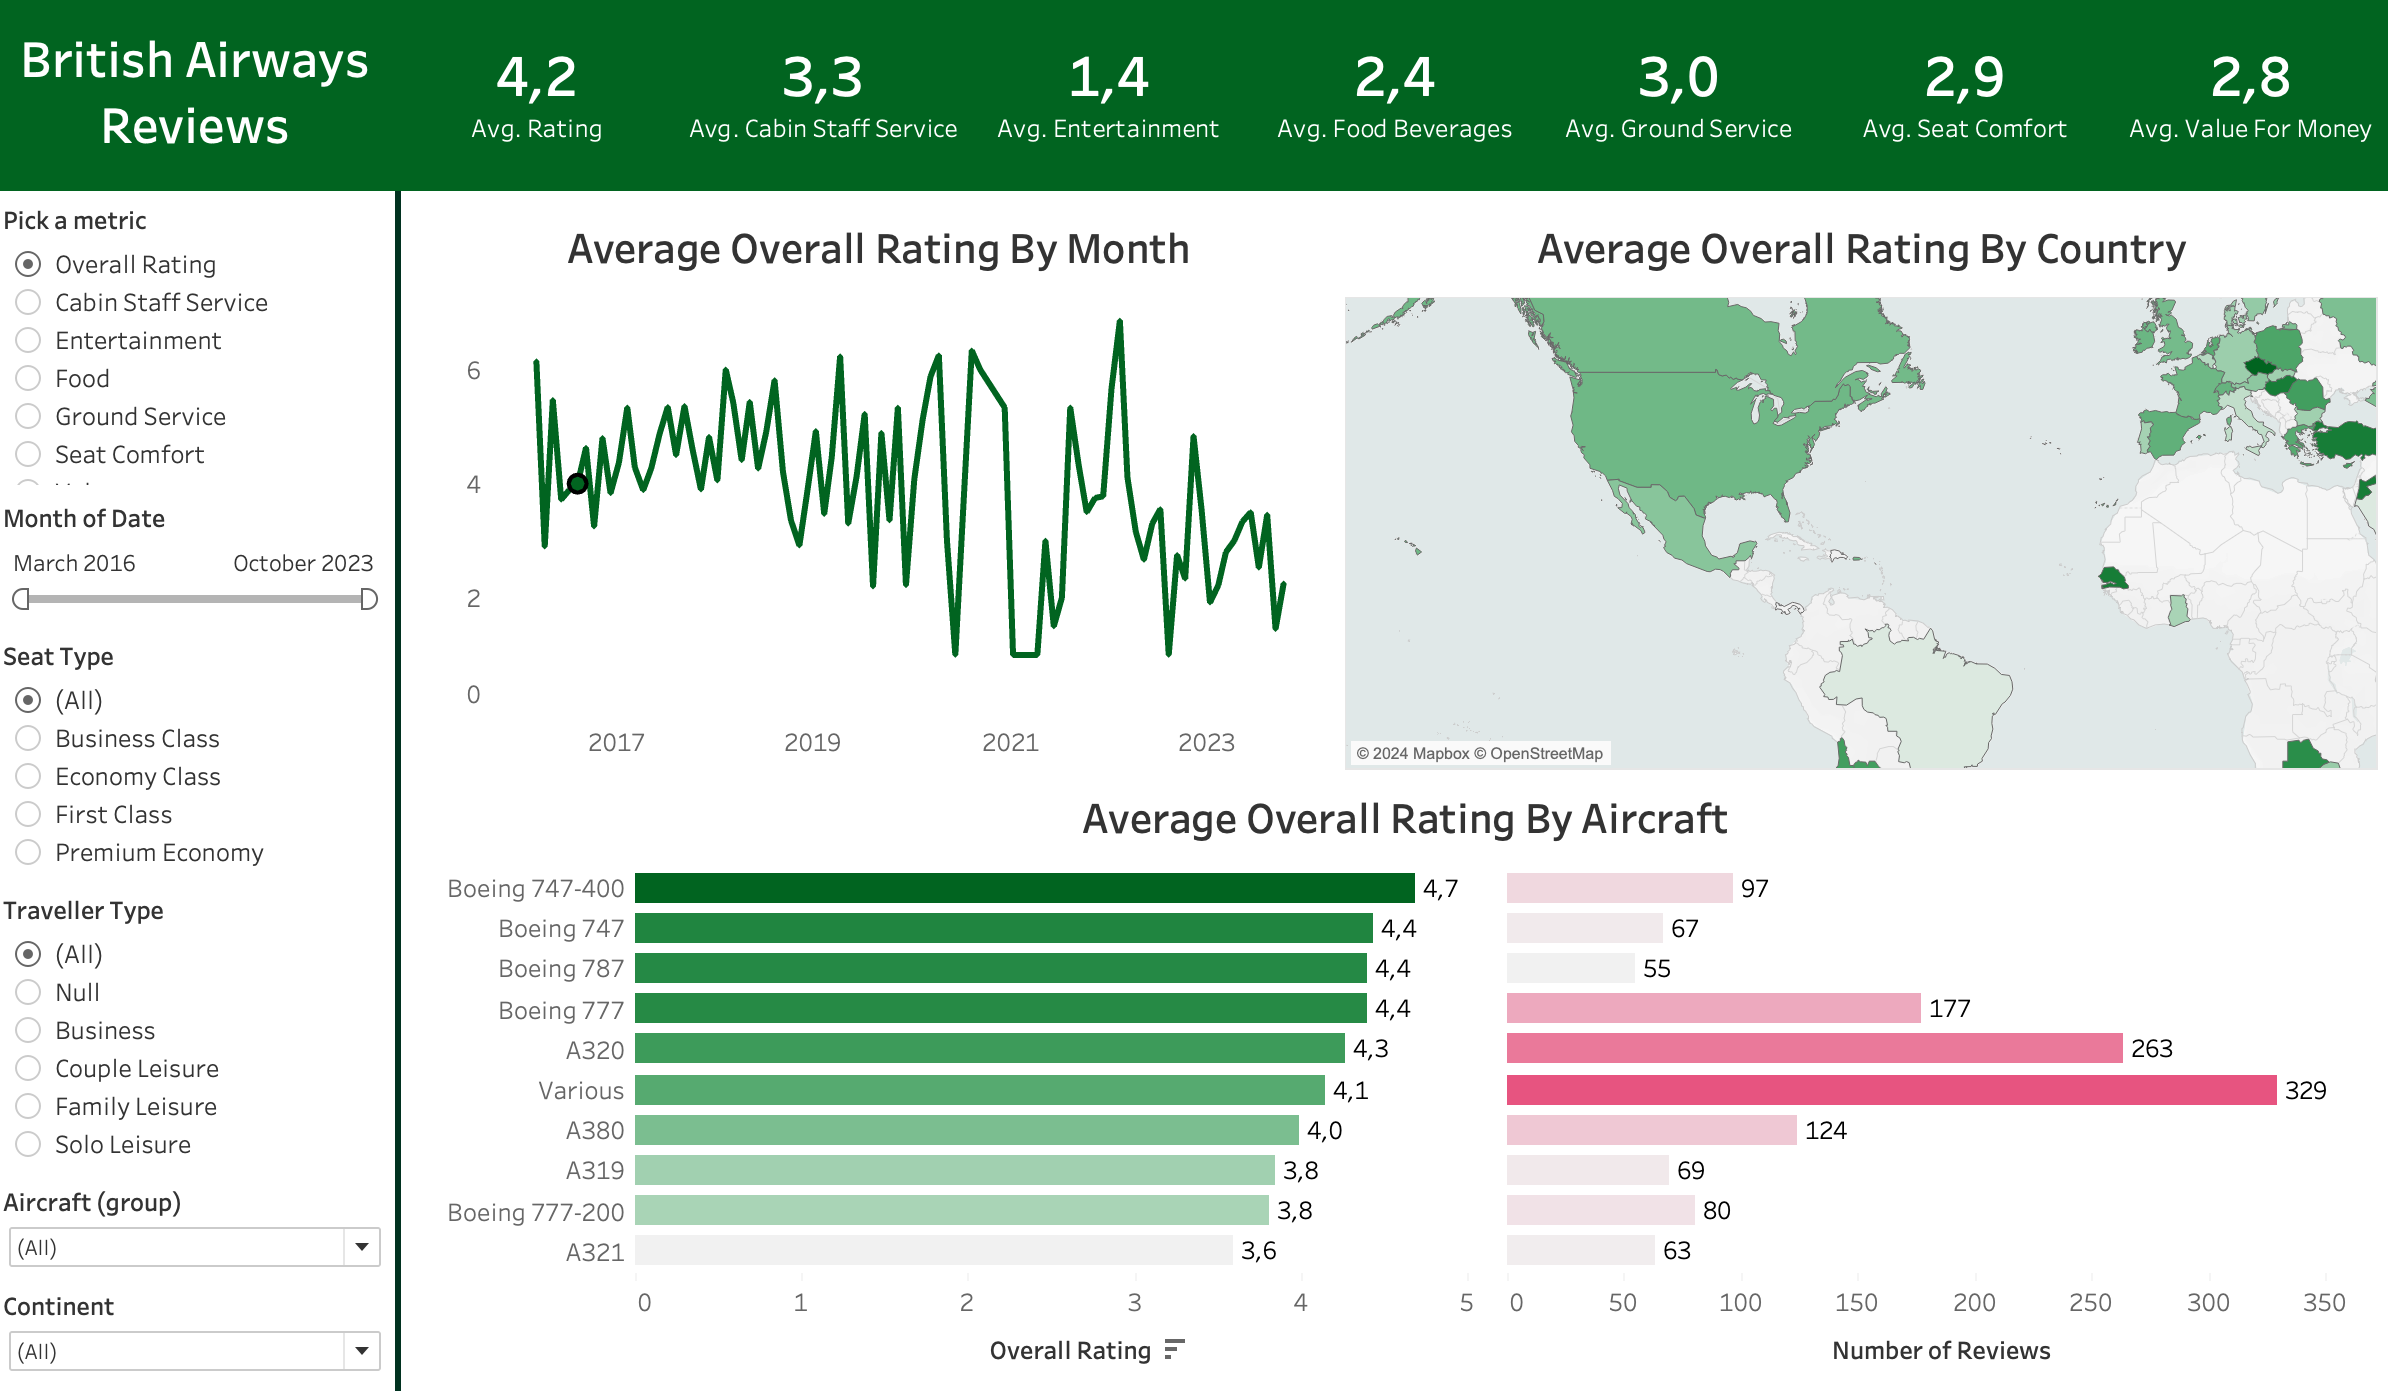This screenshot has height=1391, width=2388.
Task: Click the 3,0 Avg. Ground Service KPI
Action: pyautogui.click(x=1678, y=97)
